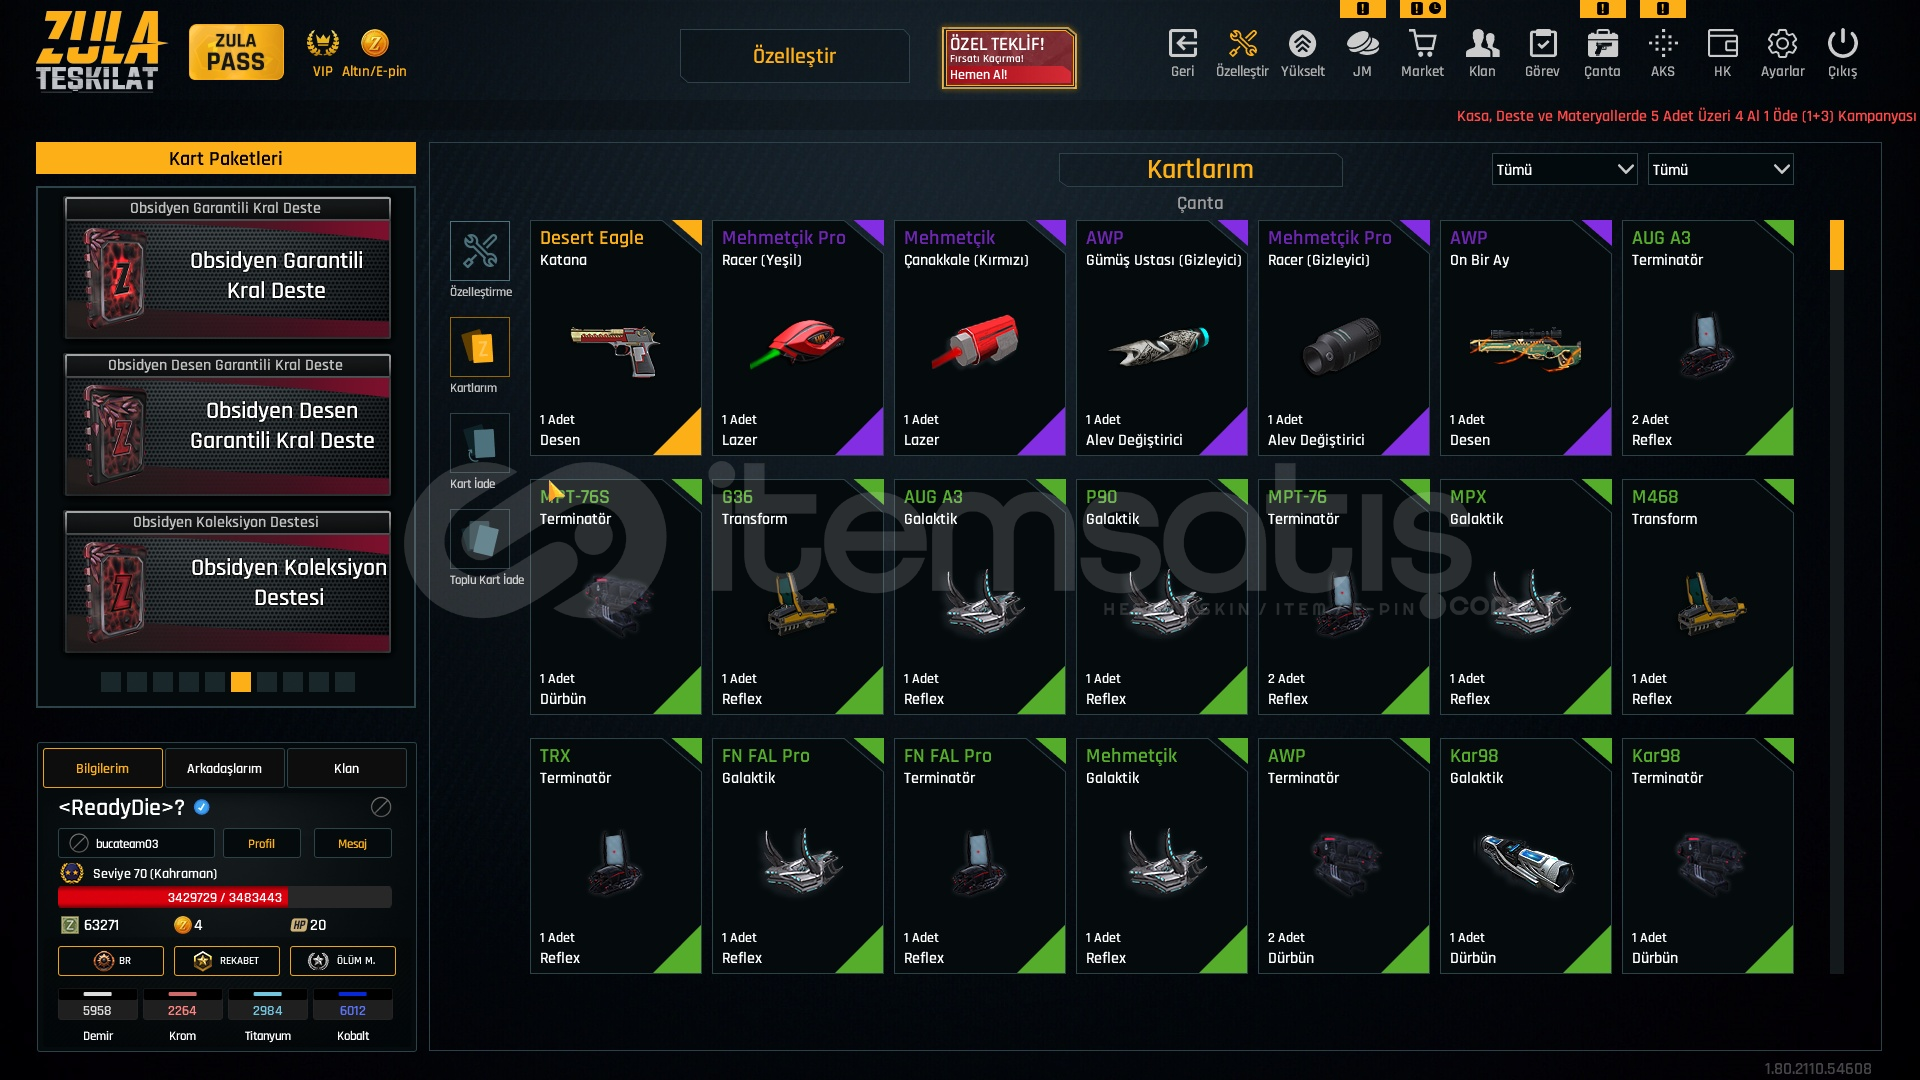This screenshot has height=1080, width=1920.
Task: Click the Özelleştir header button
Action: (x=794, y=56)
